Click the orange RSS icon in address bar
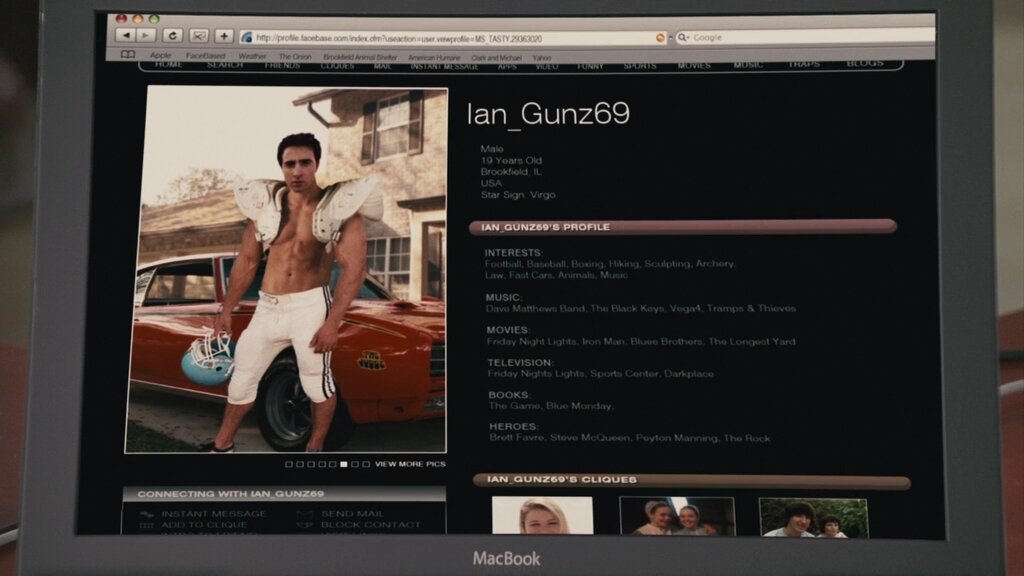This screenshot has height=576, width=1024. tap(660, 37)
